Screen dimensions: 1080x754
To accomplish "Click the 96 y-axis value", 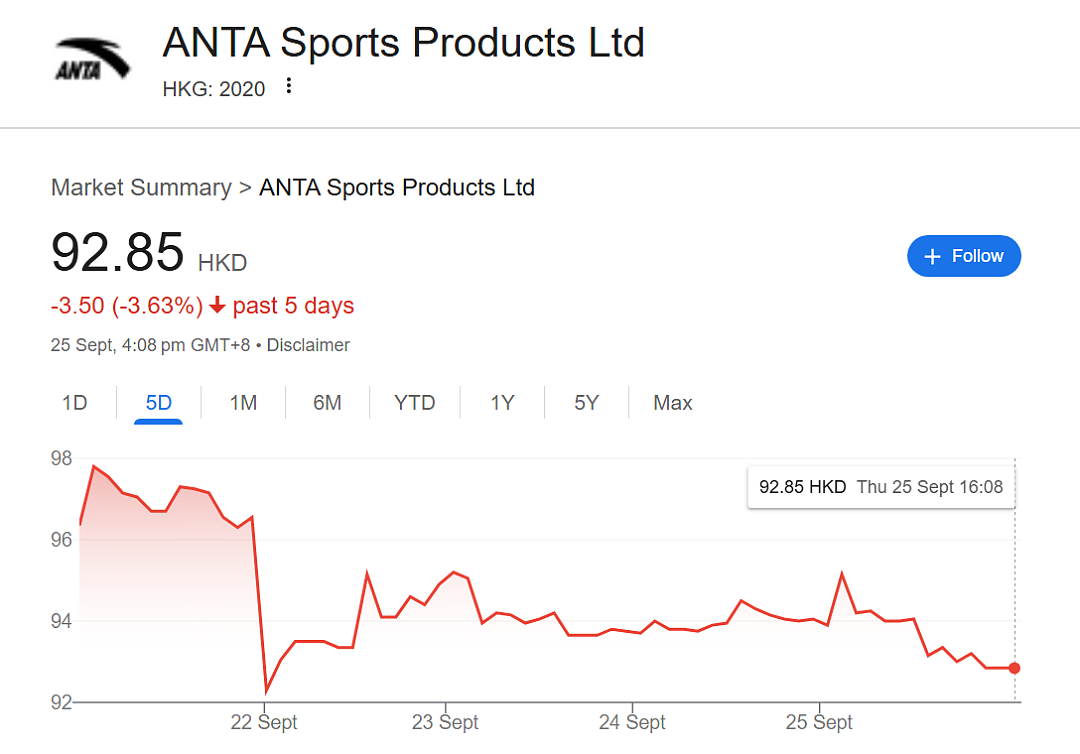I will click(x=61, y=540).
